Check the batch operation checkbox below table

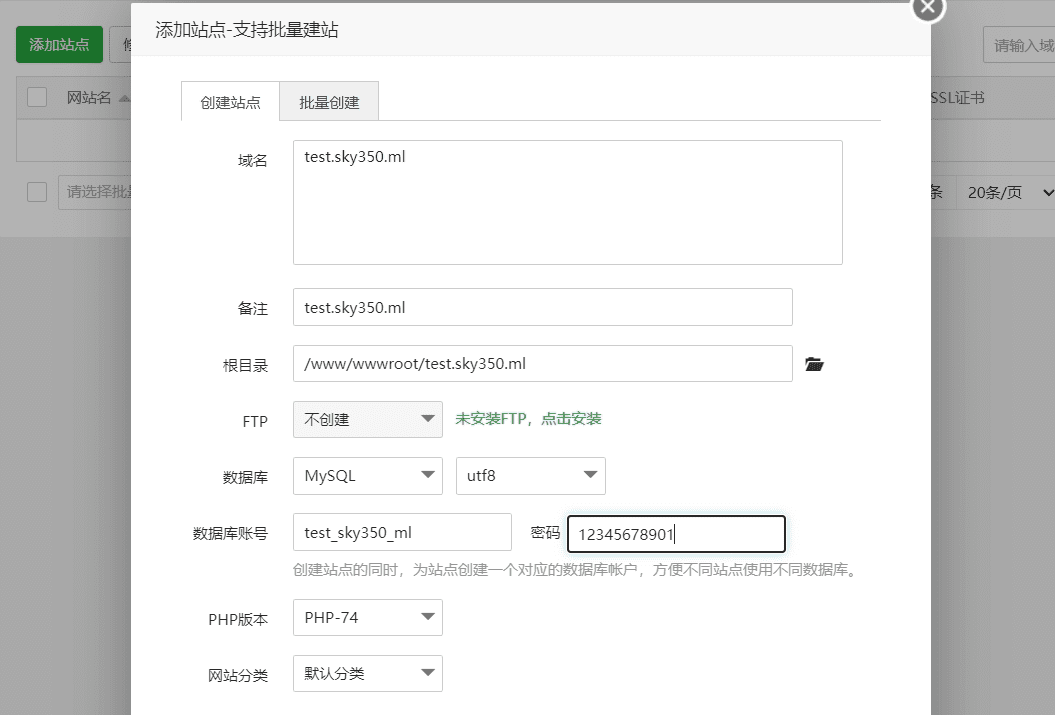click(x=37, y=192)
